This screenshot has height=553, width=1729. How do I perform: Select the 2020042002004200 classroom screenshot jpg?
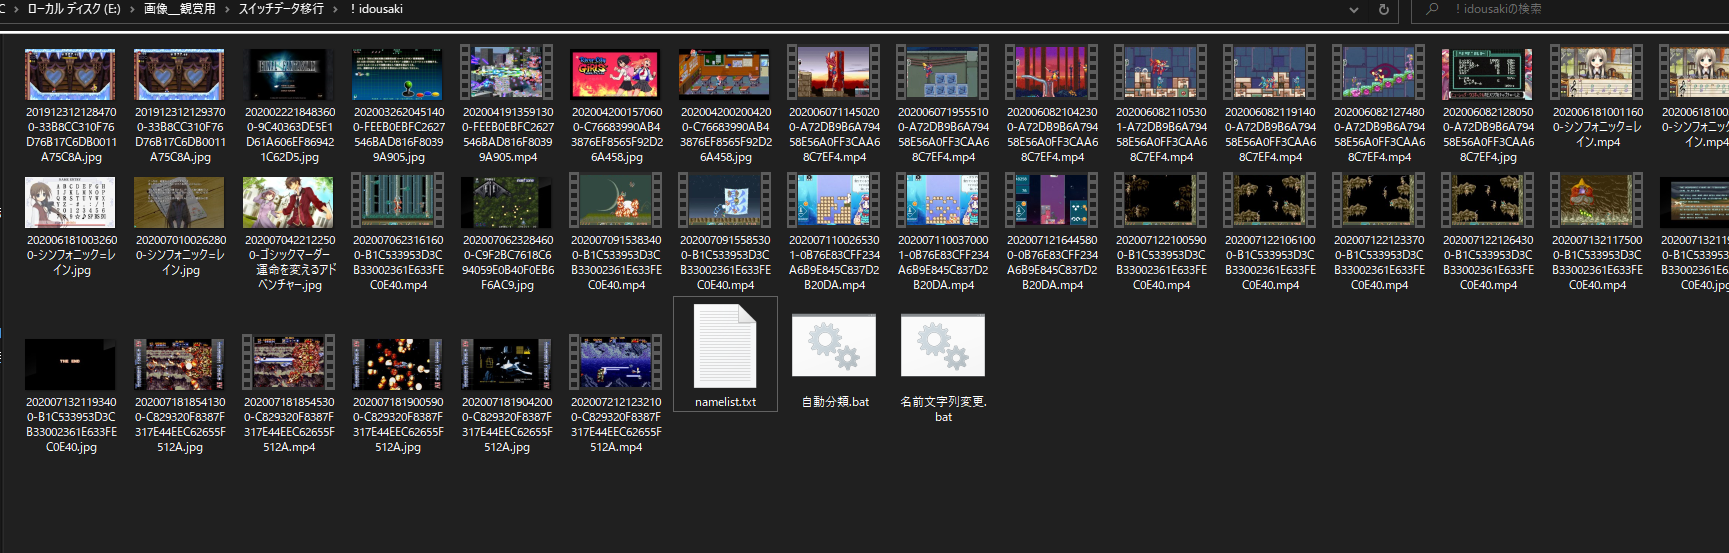pos(725,74)
